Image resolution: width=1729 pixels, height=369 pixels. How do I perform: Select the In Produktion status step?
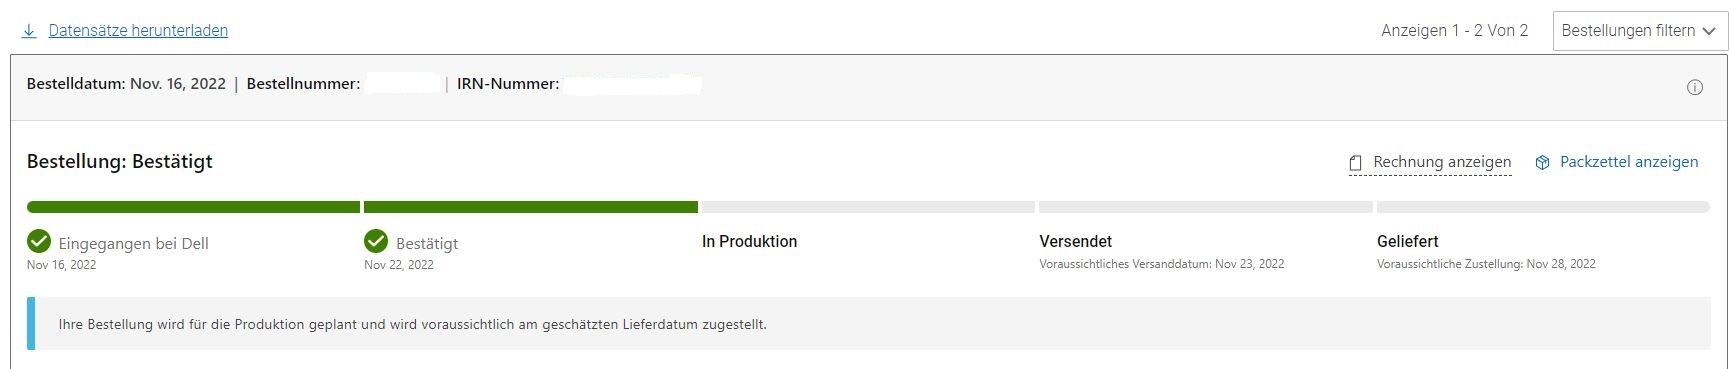750,242
